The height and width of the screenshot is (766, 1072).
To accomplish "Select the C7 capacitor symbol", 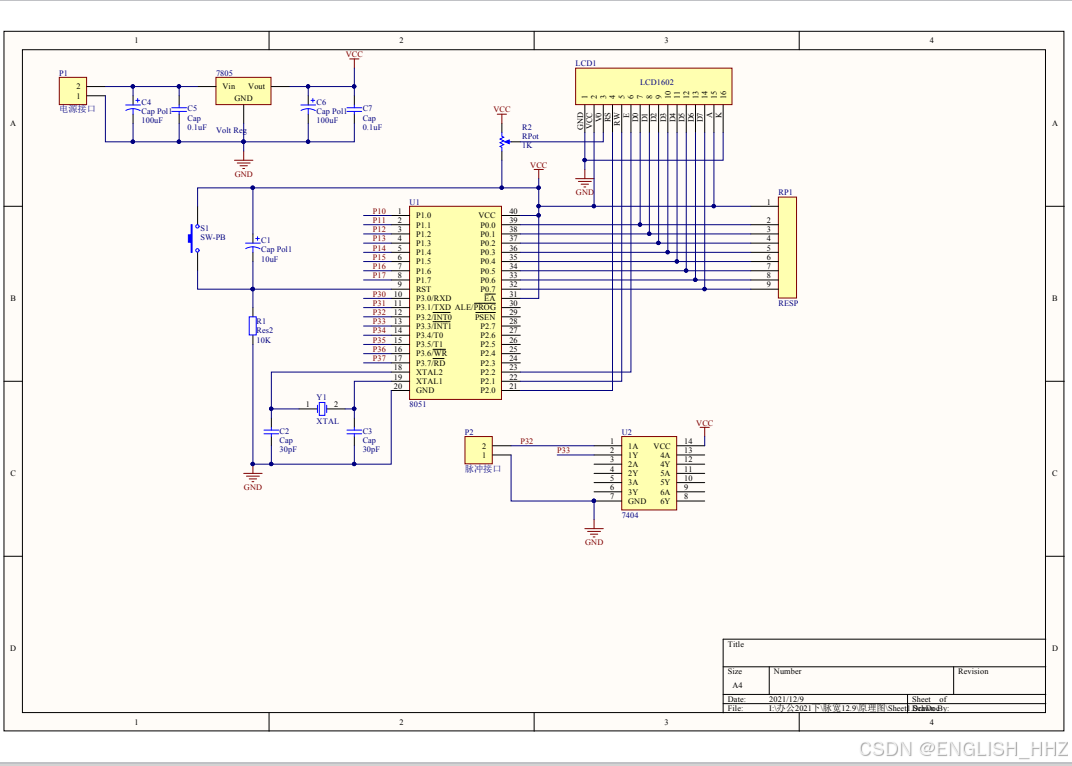I will 354,109.
